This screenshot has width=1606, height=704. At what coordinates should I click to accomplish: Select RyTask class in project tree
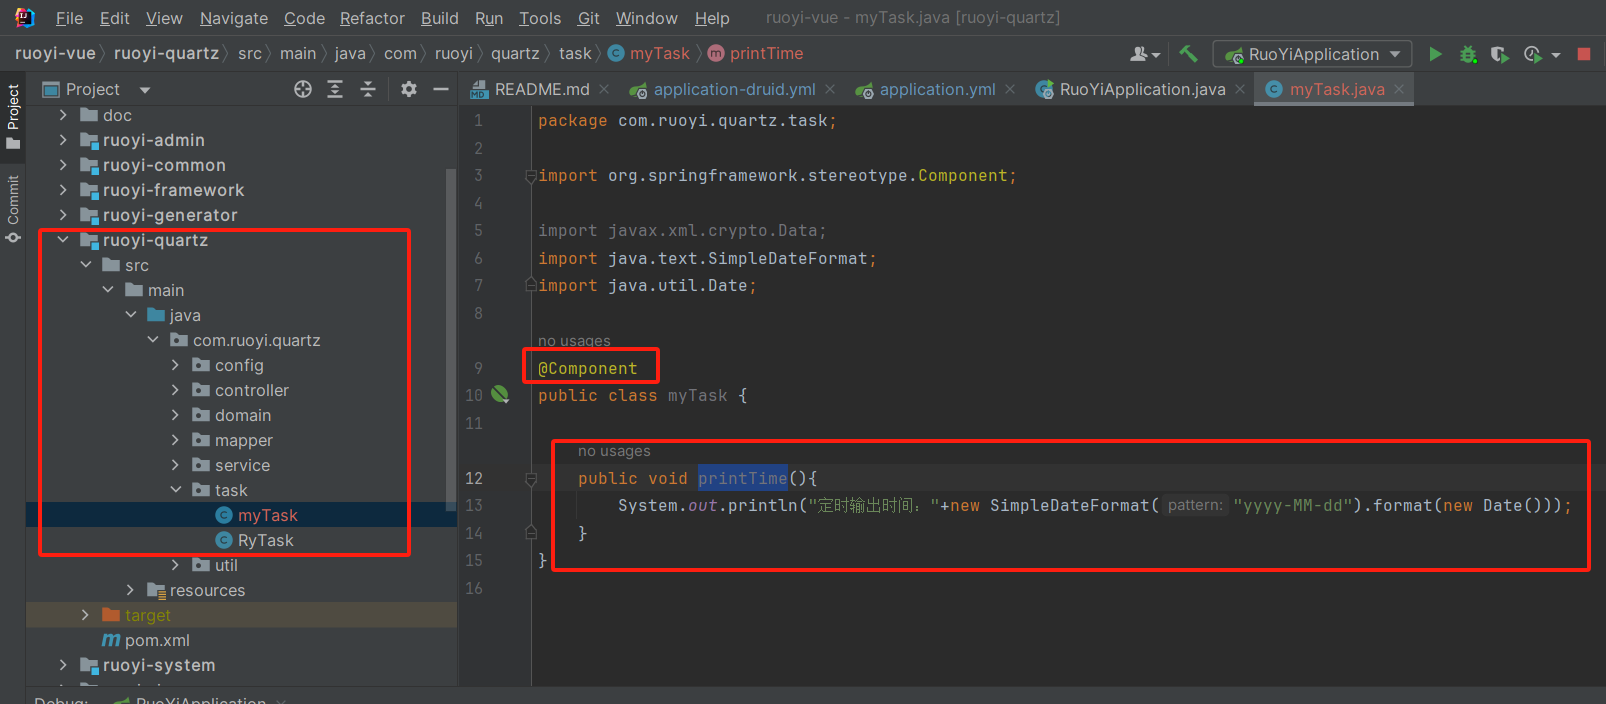(266, 540)
